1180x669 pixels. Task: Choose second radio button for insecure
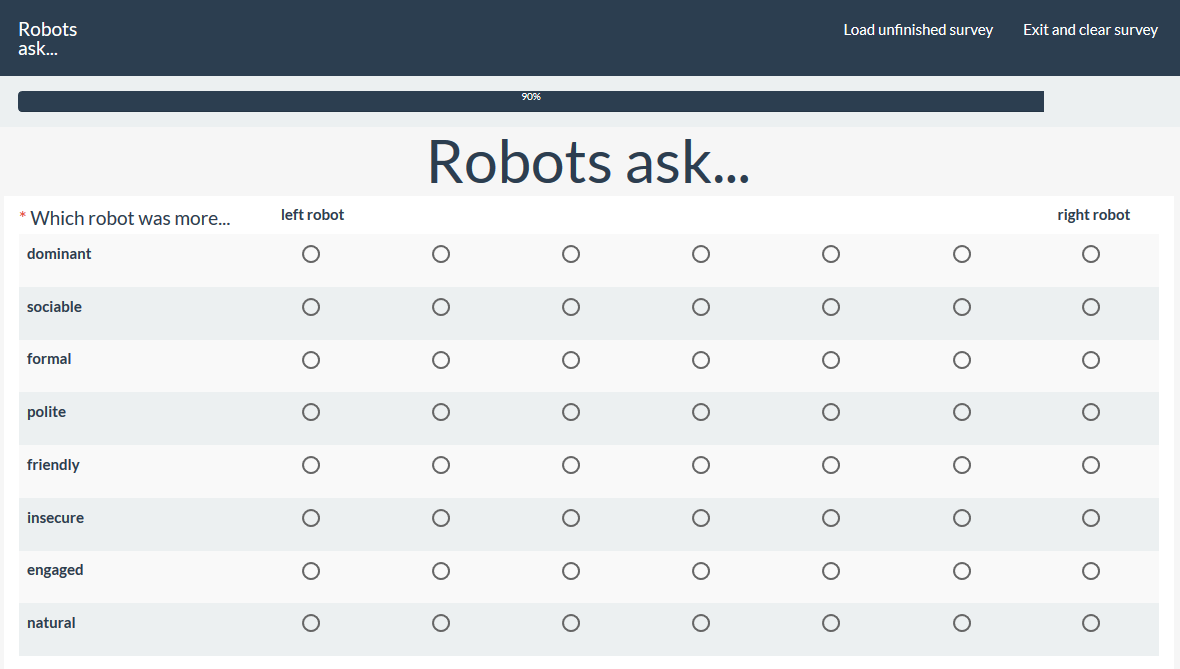(441, 518)
